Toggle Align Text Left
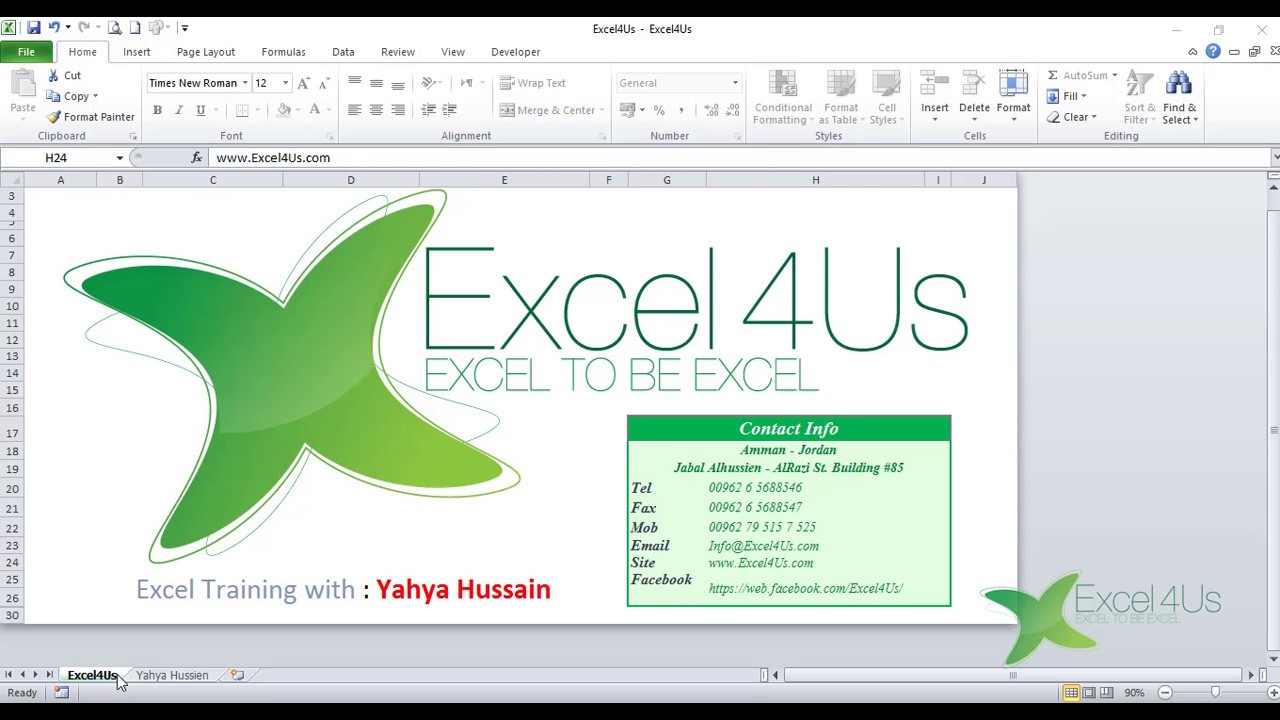 (354, 110)
